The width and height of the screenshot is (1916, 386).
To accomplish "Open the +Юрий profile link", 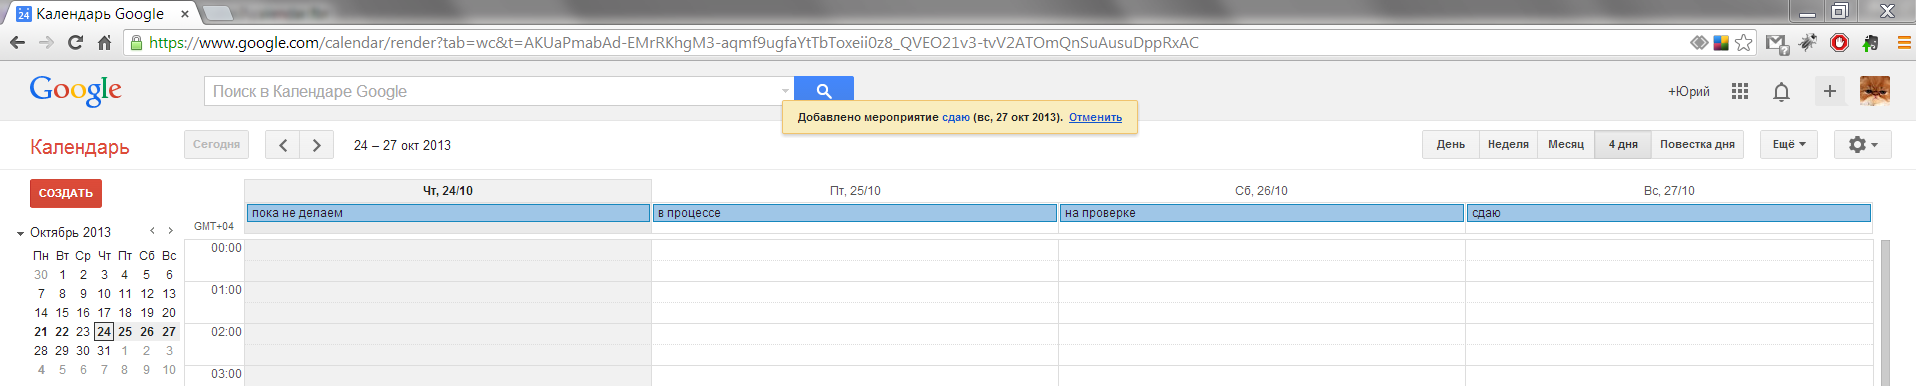I will [1689, 91].
